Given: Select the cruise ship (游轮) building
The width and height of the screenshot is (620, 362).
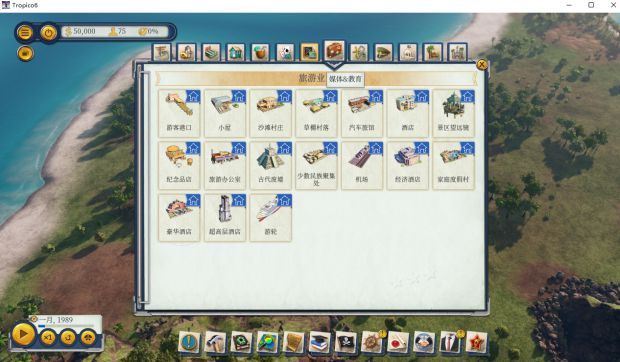Looking at the screenshot, I should (270, 217).
